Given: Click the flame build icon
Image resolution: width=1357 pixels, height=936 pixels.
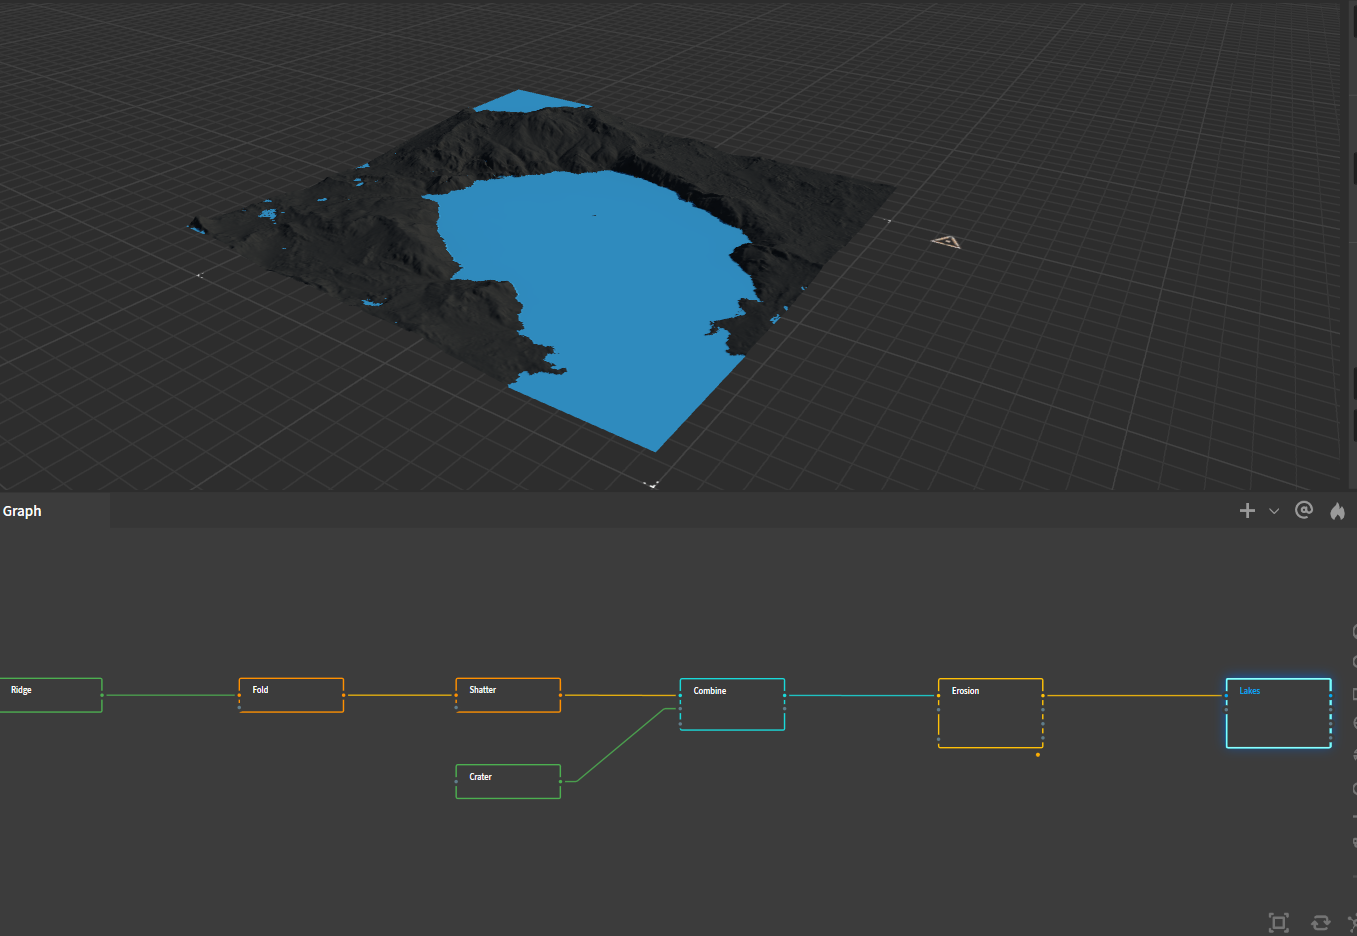Looking at the screenshot, I should coord(1337,510).
